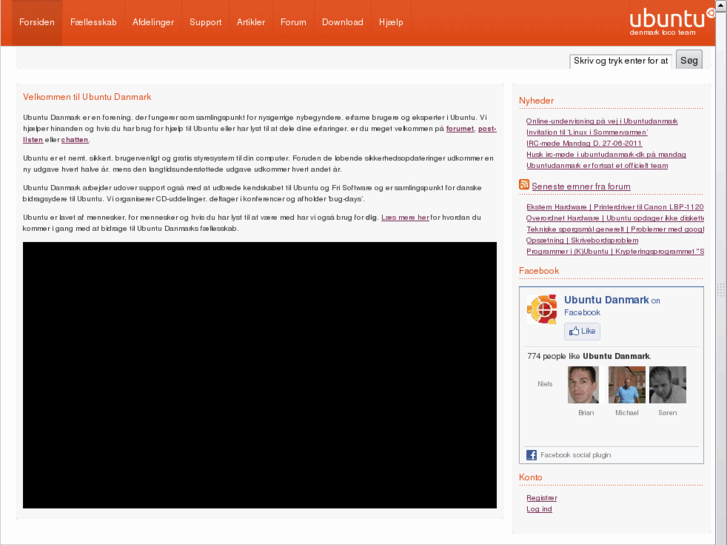Screen dimensions: 727x545
Task: Open news 'IRC-møde Mandag D. 27-06-2011'
Action: [x=584, y=143]
